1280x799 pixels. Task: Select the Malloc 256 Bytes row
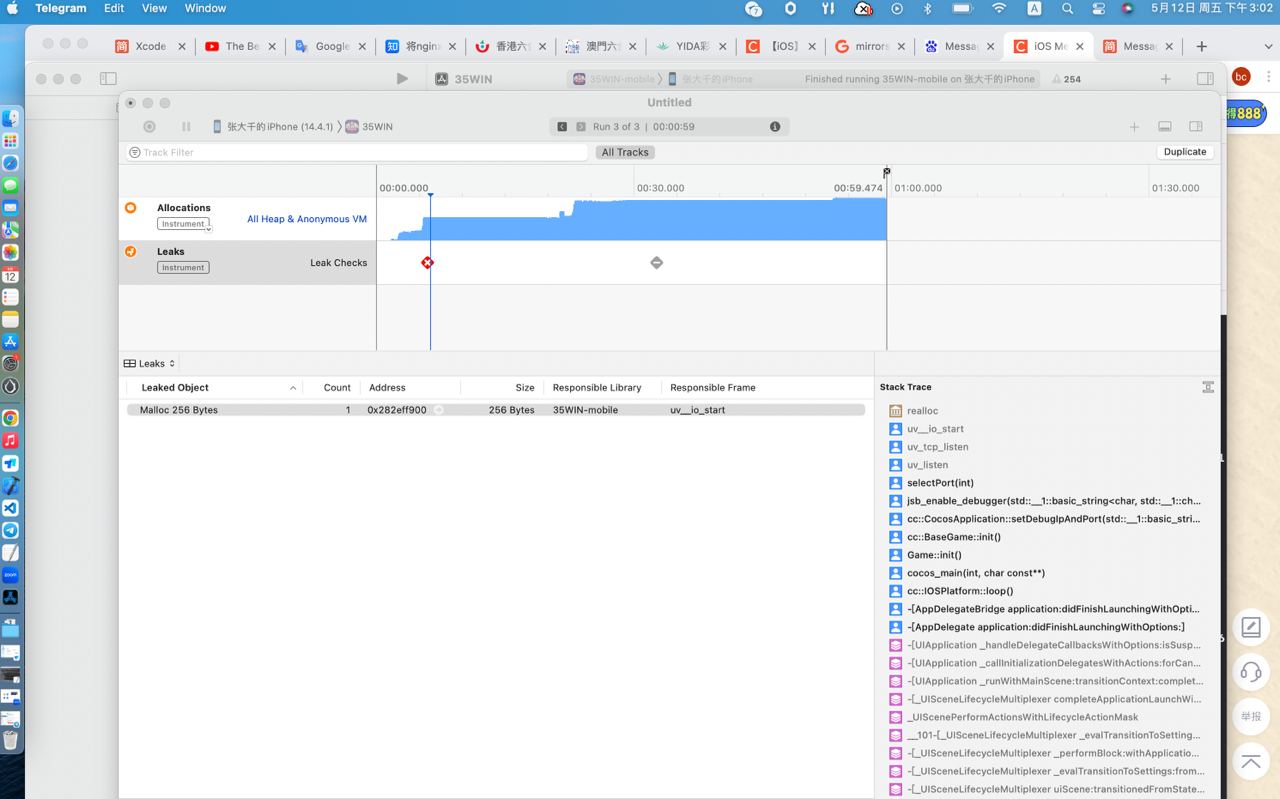point(496,410)
